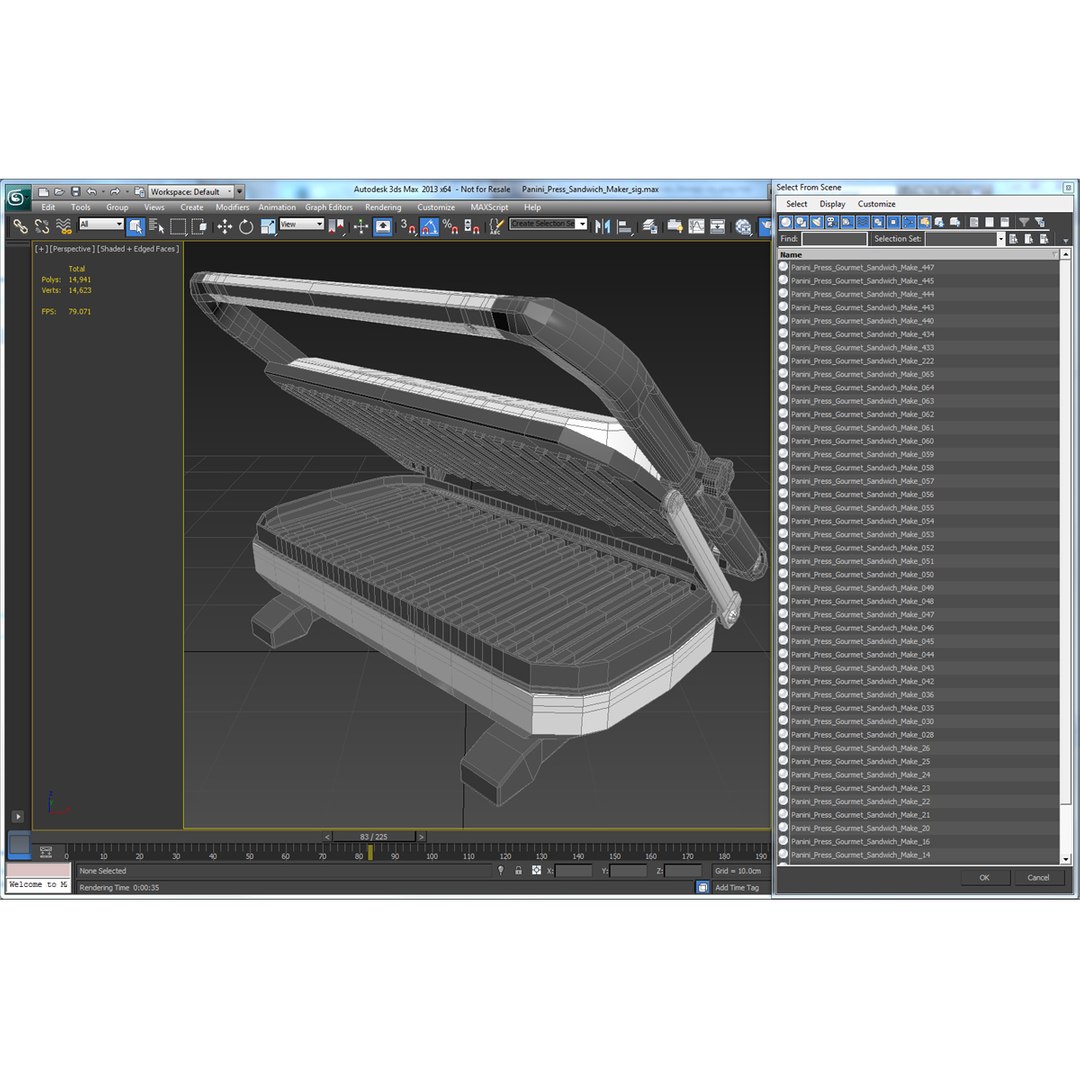Click the Select and Manipulate icon
This screenshot has width=1080, height=1080.
click(361, 226)
